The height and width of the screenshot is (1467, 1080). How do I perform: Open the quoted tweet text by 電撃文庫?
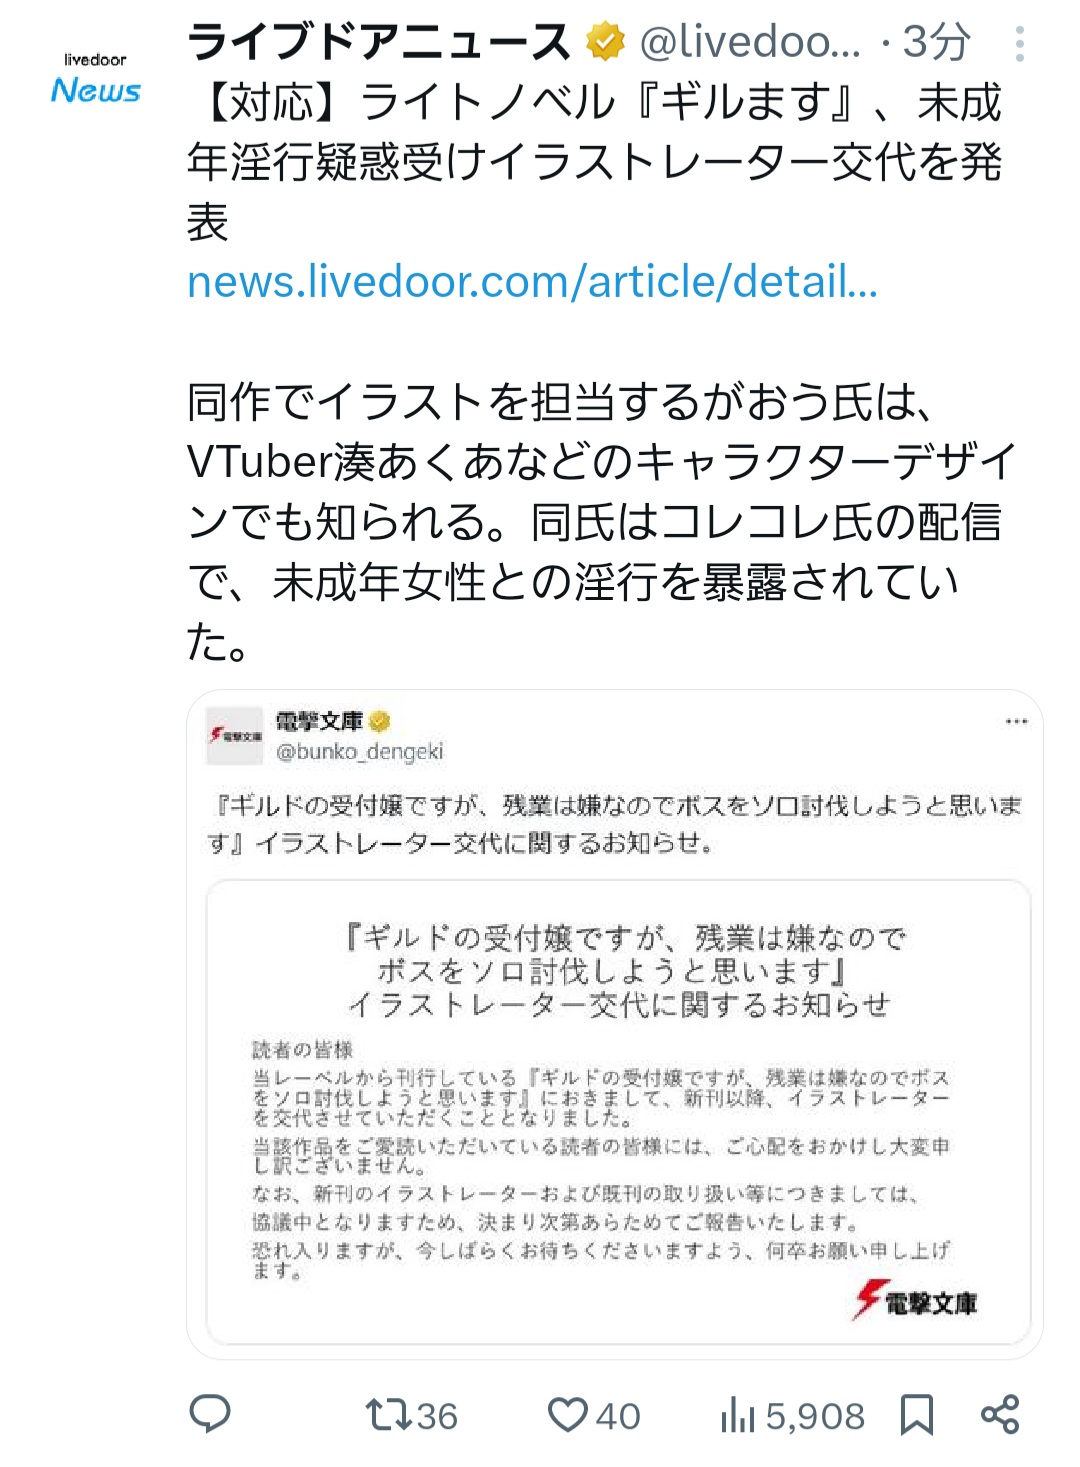tap(614, 824)
